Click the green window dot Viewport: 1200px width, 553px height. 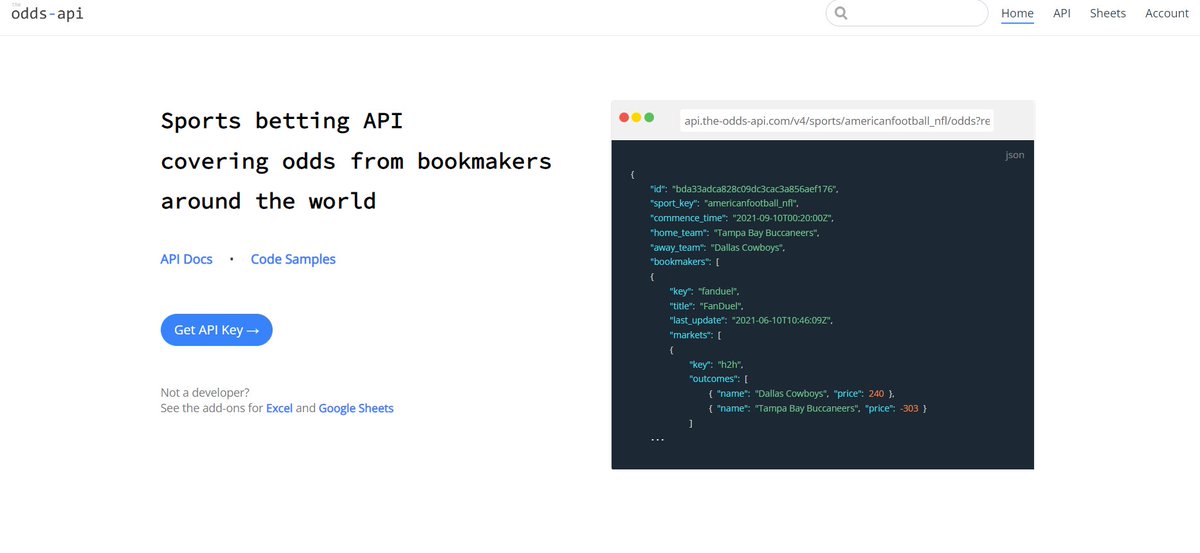tap(649, 118)
